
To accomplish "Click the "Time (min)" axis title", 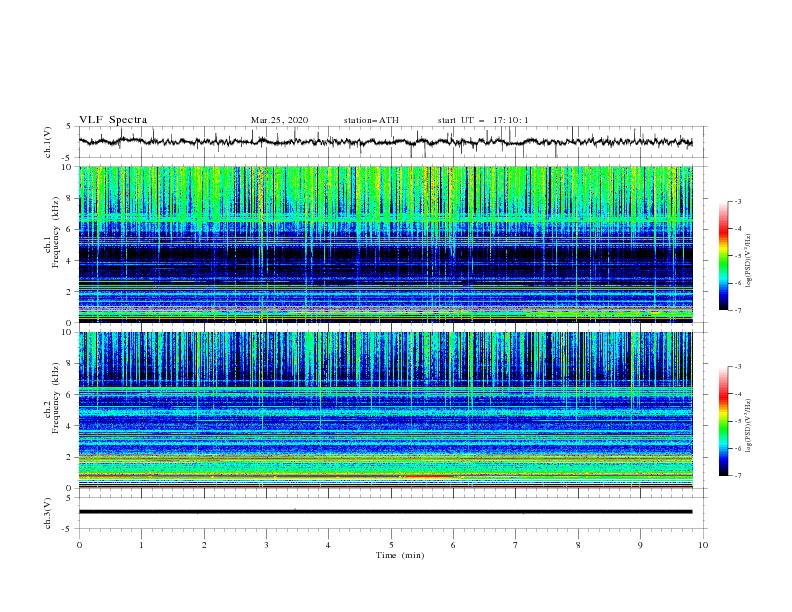I will tap(400, 555).
